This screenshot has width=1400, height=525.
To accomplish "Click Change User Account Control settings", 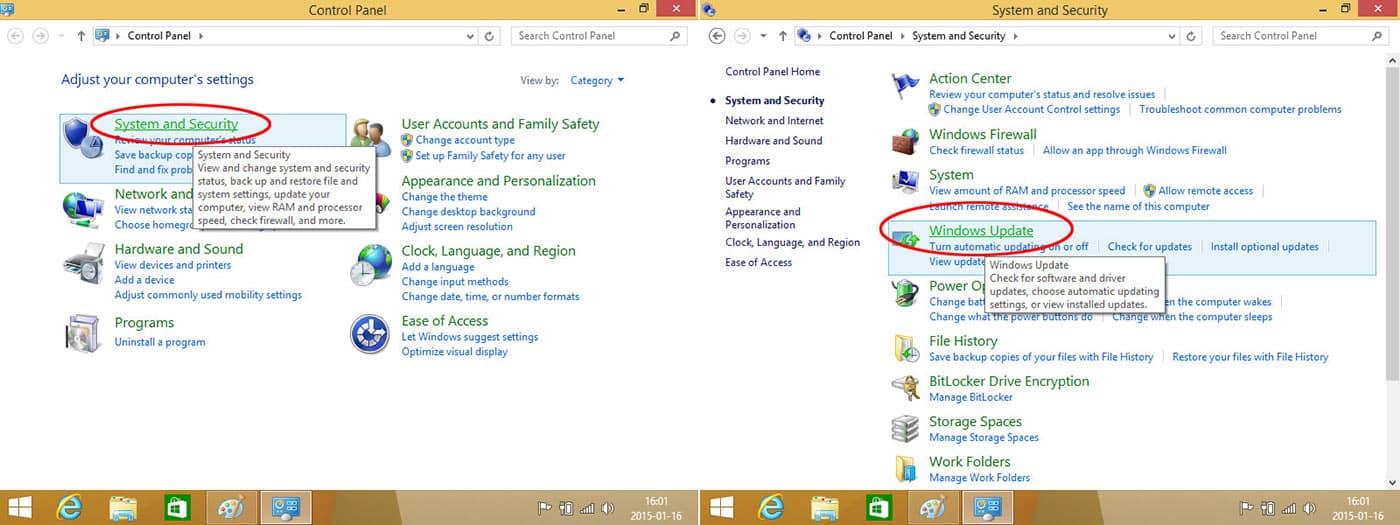I will click(x=1031, y=110).
